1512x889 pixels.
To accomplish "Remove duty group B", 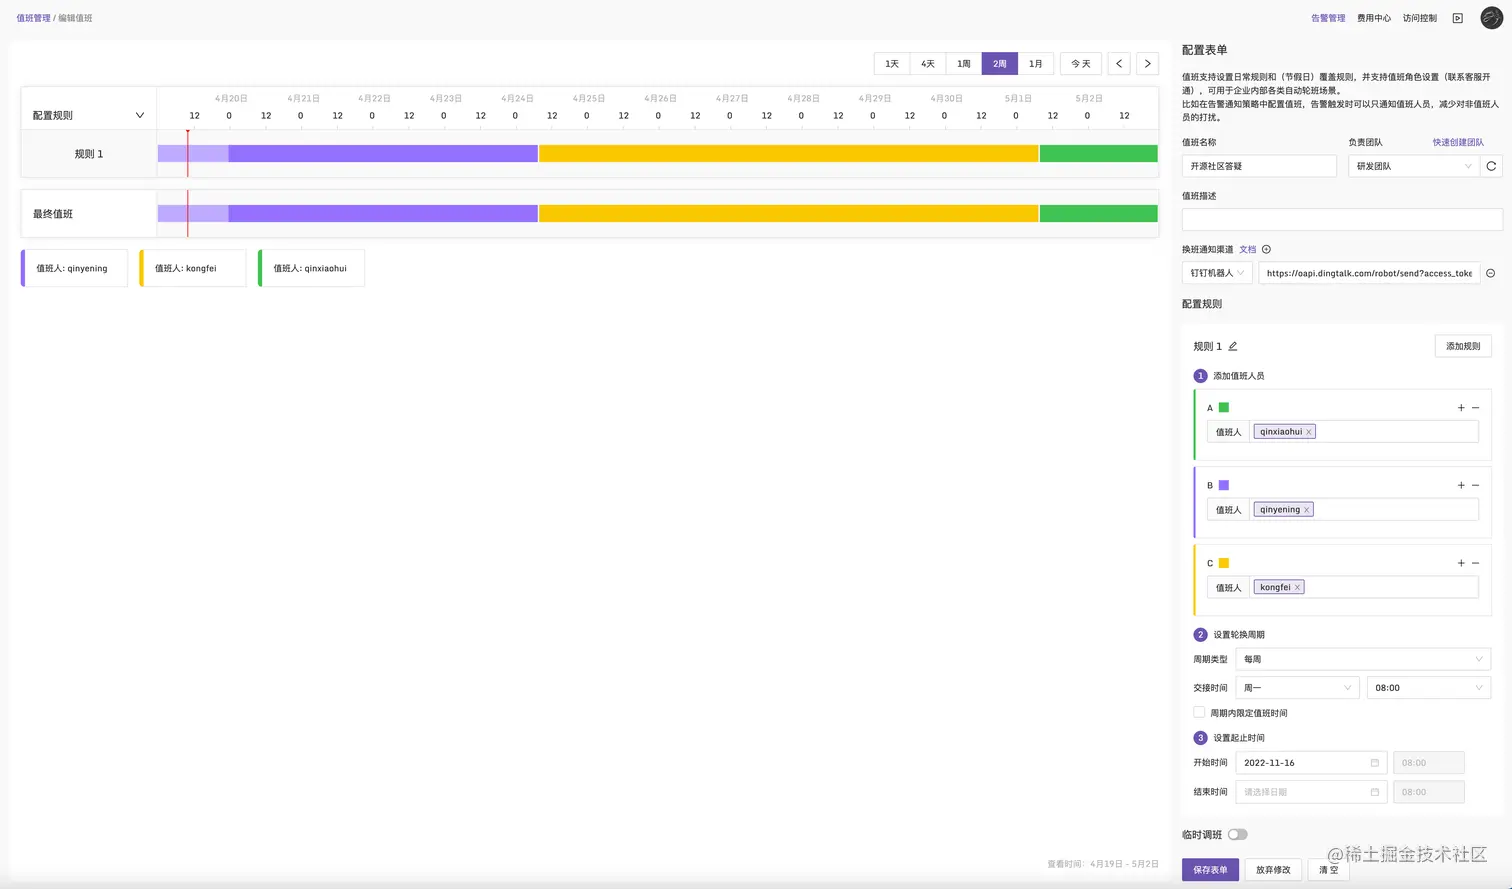I will click(1476, 485).
